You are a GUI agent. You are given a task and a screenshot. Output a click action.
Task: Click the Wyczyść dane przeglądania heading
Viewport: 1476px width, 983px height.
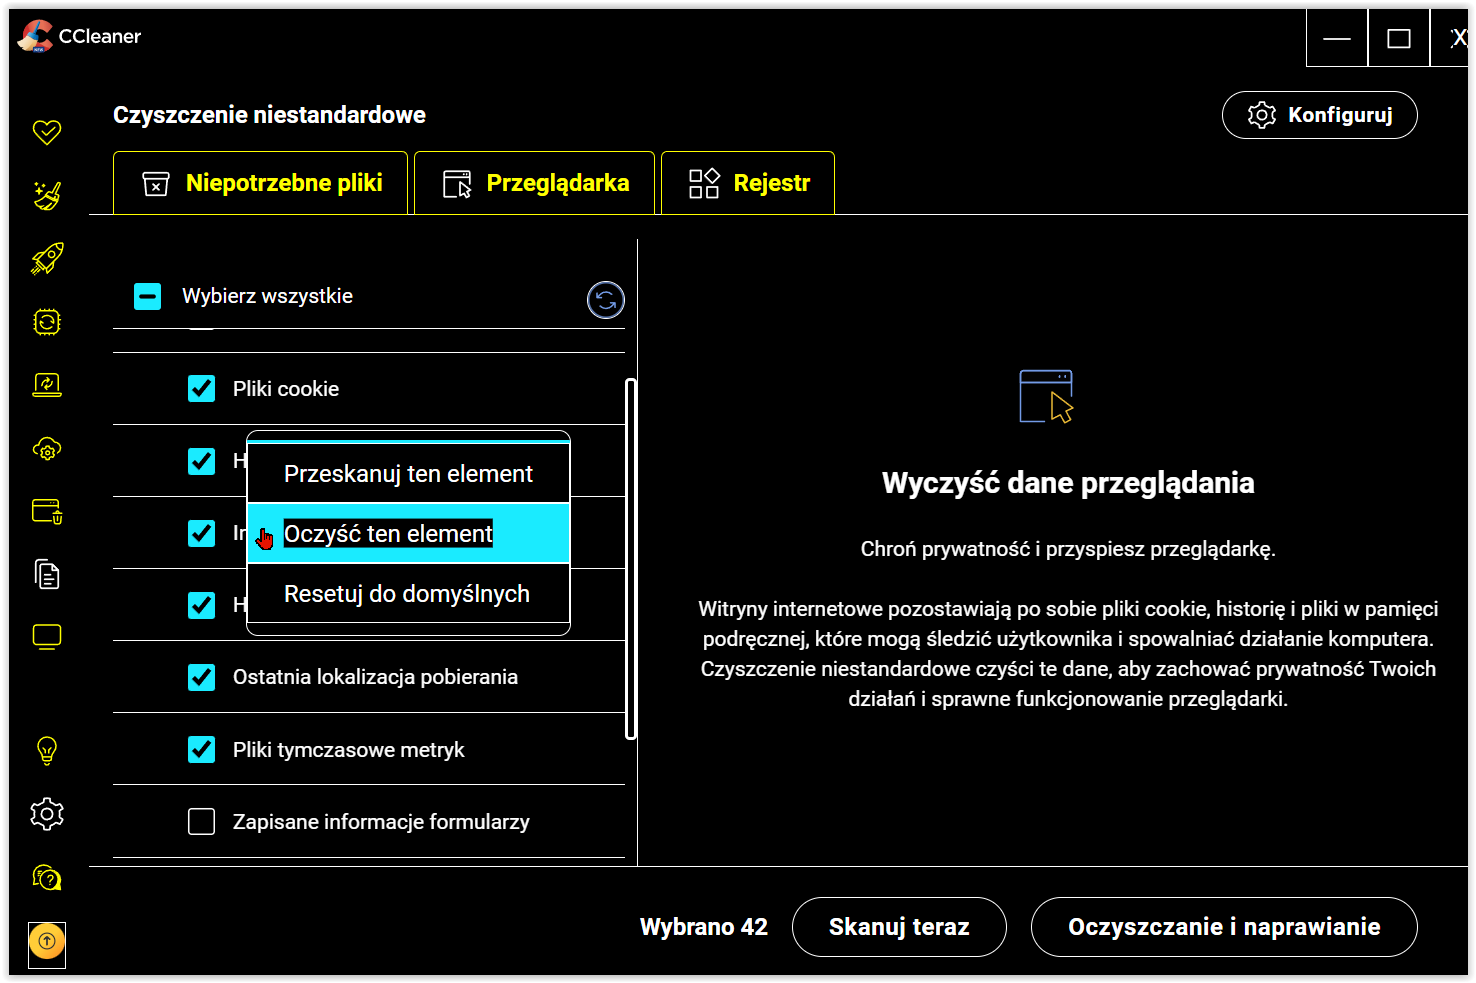(x=1068, y=483)
